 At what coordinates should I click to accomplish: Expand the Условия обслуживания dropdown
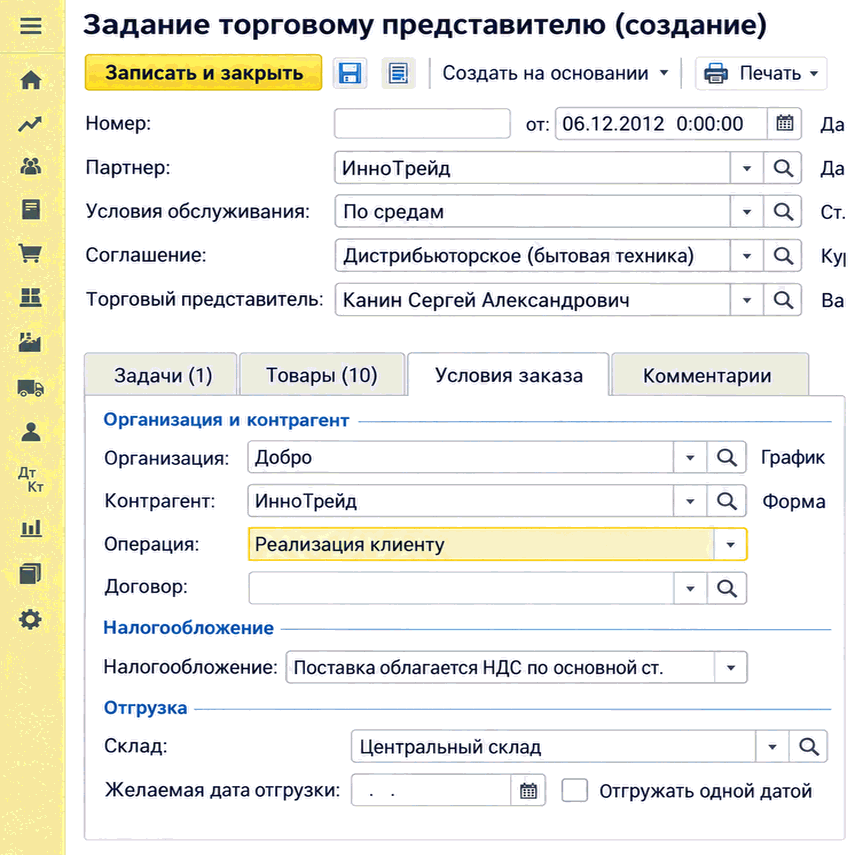(747, 212)
